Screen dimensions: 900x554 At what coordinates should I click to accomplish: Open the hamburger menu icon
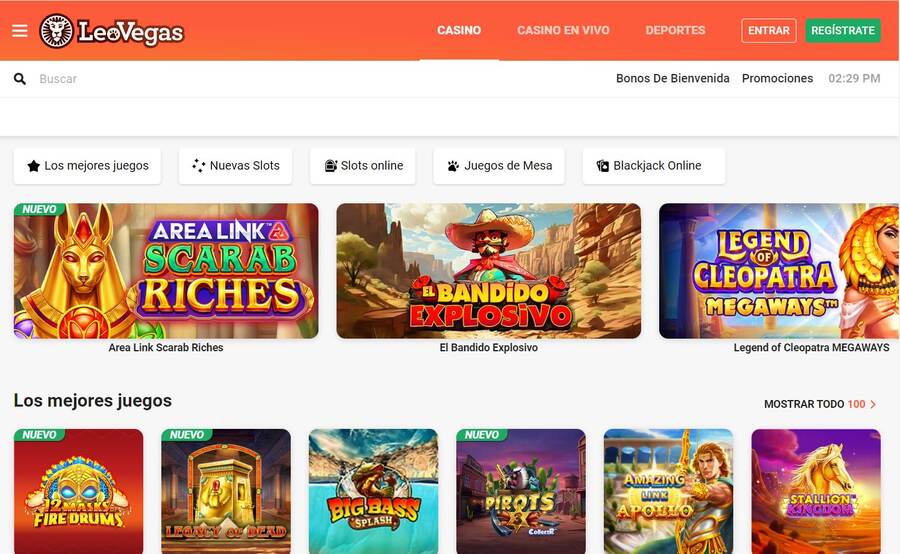[x=20, y=30]
